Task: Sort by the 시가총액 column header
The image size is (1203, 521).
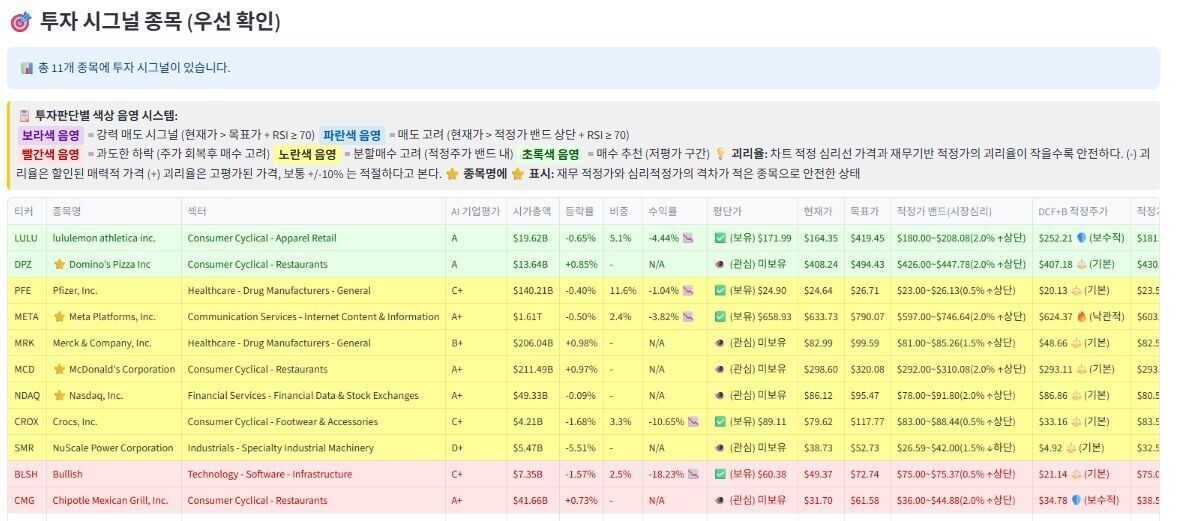Action: tap(532, 212)
